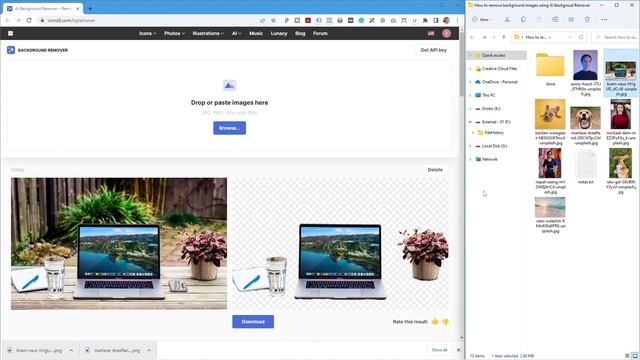
Task: Click Delete trash icon in File Explorer
Action: (x=587, y=19)
